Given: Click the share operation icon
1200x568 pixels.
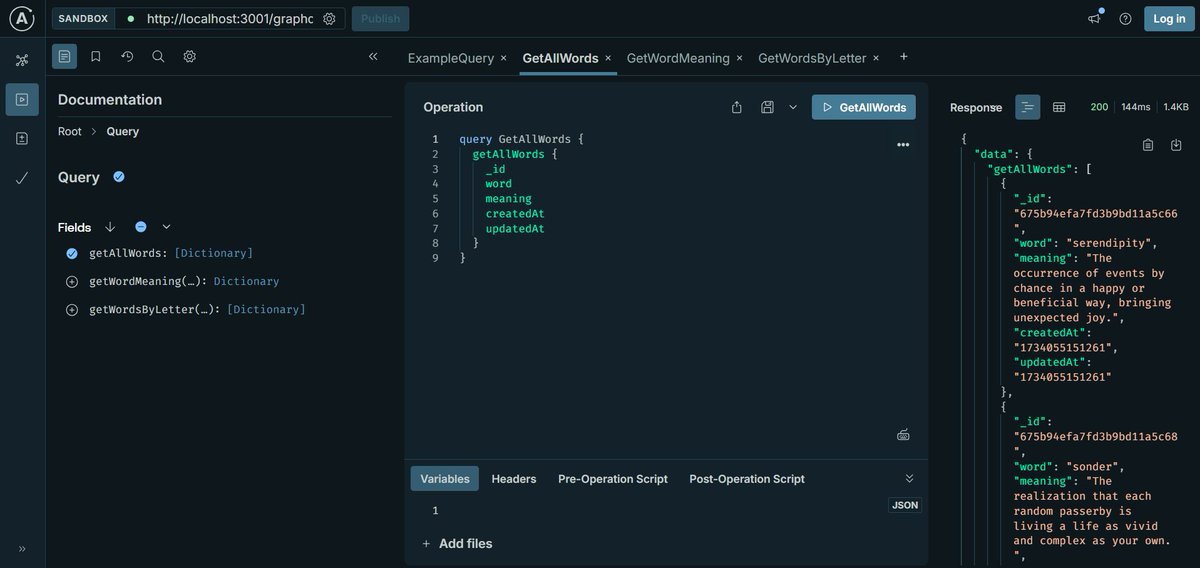Looking at the screenshot, I should 737,107.
